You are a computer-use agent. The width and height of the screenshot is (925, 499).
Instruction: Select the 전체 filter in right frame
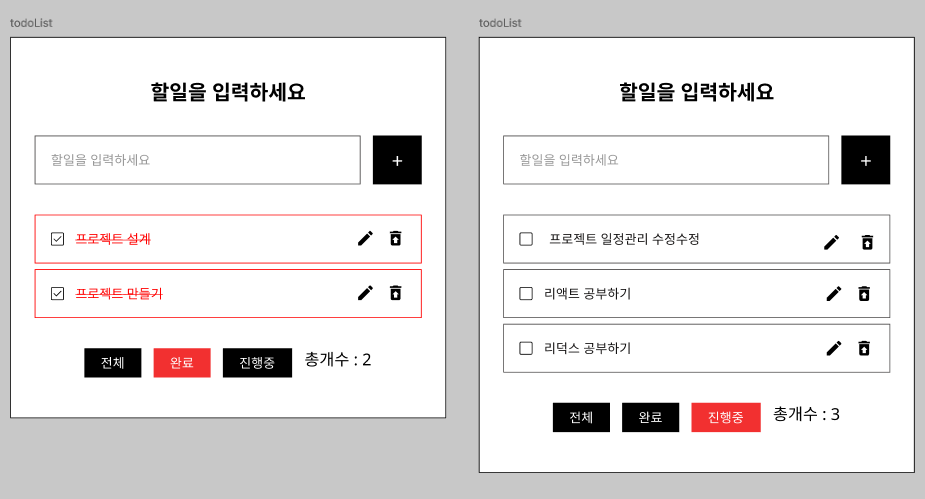click(x=581, y=417)
